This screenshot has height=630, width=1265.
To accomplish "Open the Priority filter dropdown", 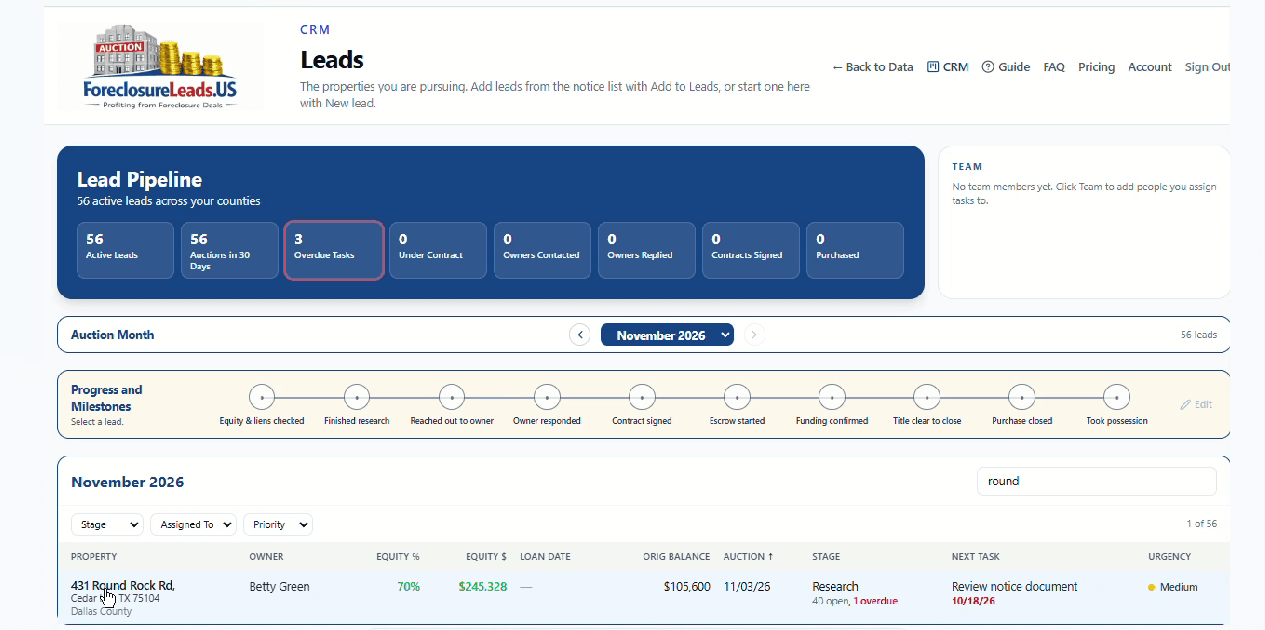I will pos(278,524).
